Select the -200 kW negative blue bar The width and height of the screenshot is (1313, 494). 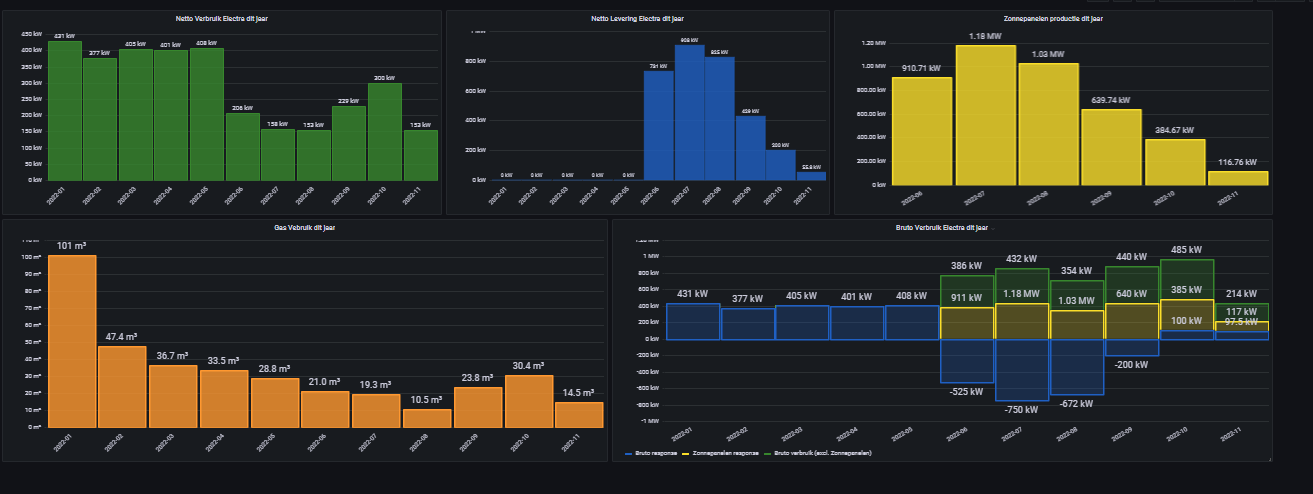pos(1132,348)
